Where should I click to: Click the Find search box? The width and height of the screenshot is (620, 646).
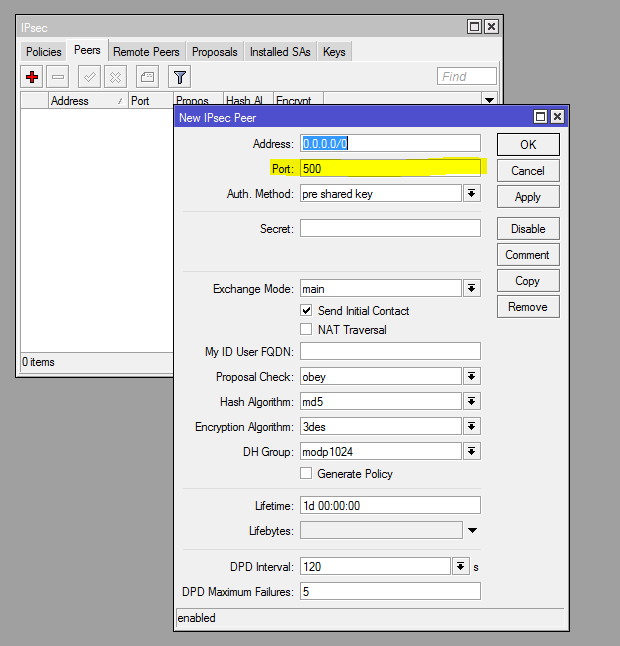467,76
